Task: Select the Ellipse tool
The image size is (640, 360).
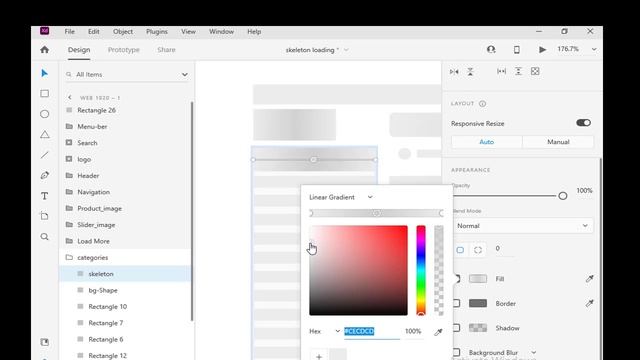Action: [x=44, y=114]
